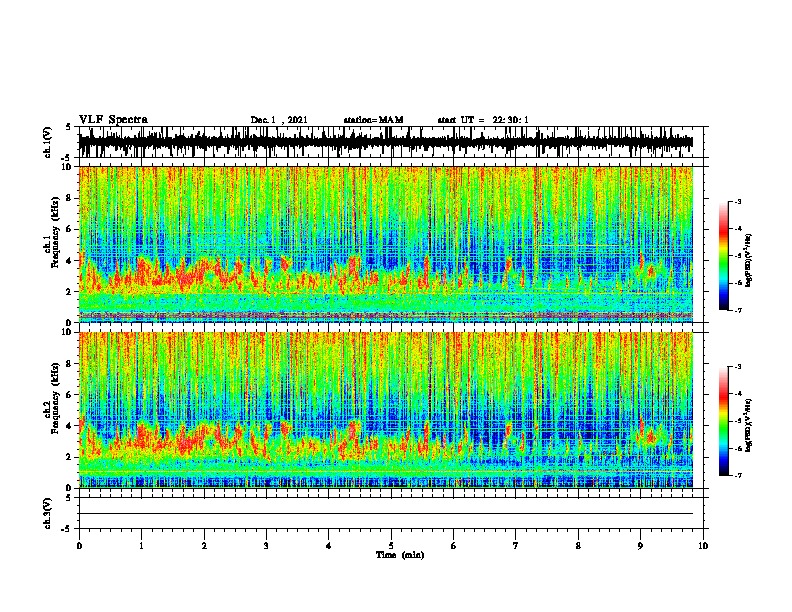Click the "9" tick on the time axis
This screenshot has width=792, height=612.
pyautogui.click(x=640, y=546)
